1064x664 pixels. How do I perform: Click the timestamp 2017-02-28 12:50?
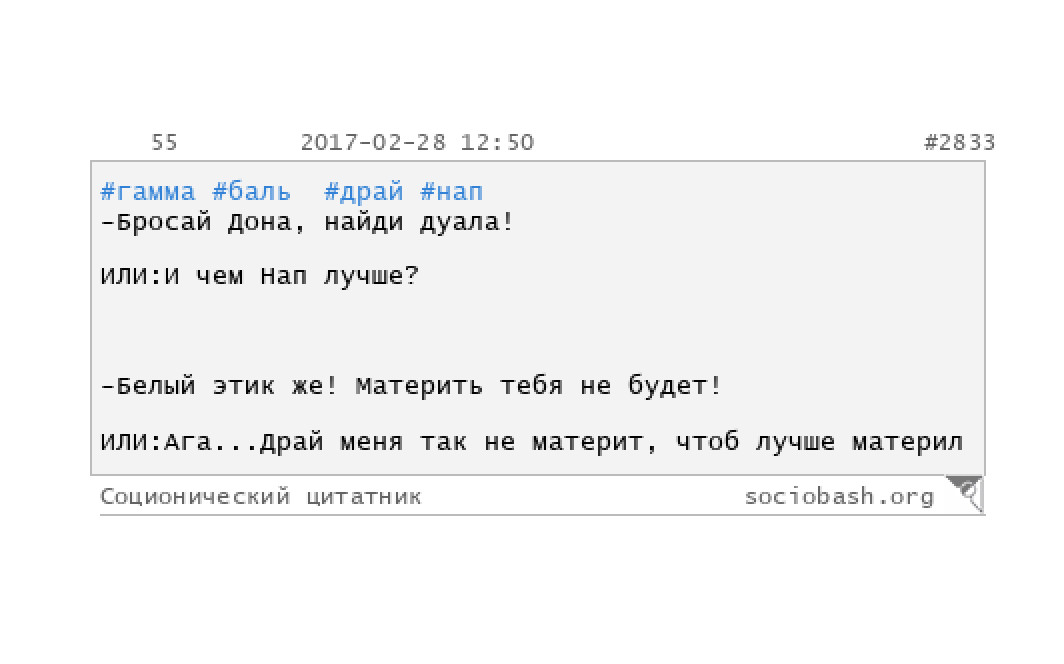pos(417,142)
